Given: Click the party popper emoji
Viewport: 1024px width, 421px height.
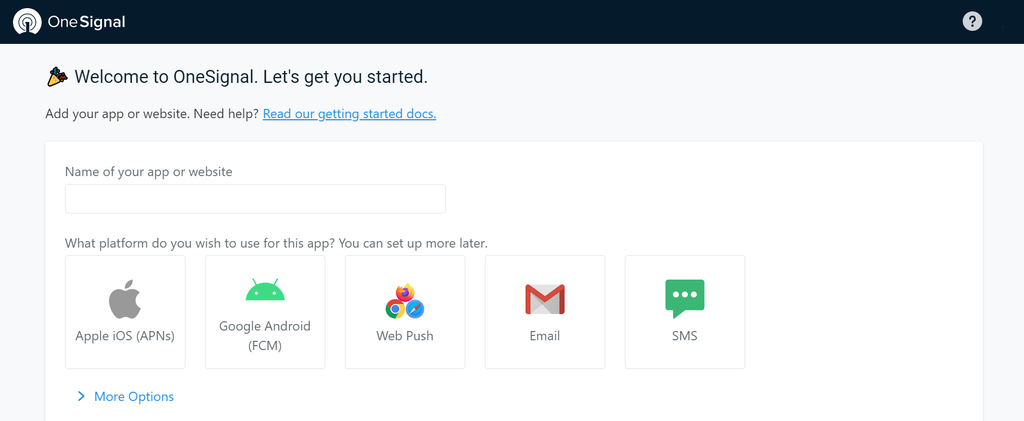Looking at the screenshot, I should click(x=57, y=77).
